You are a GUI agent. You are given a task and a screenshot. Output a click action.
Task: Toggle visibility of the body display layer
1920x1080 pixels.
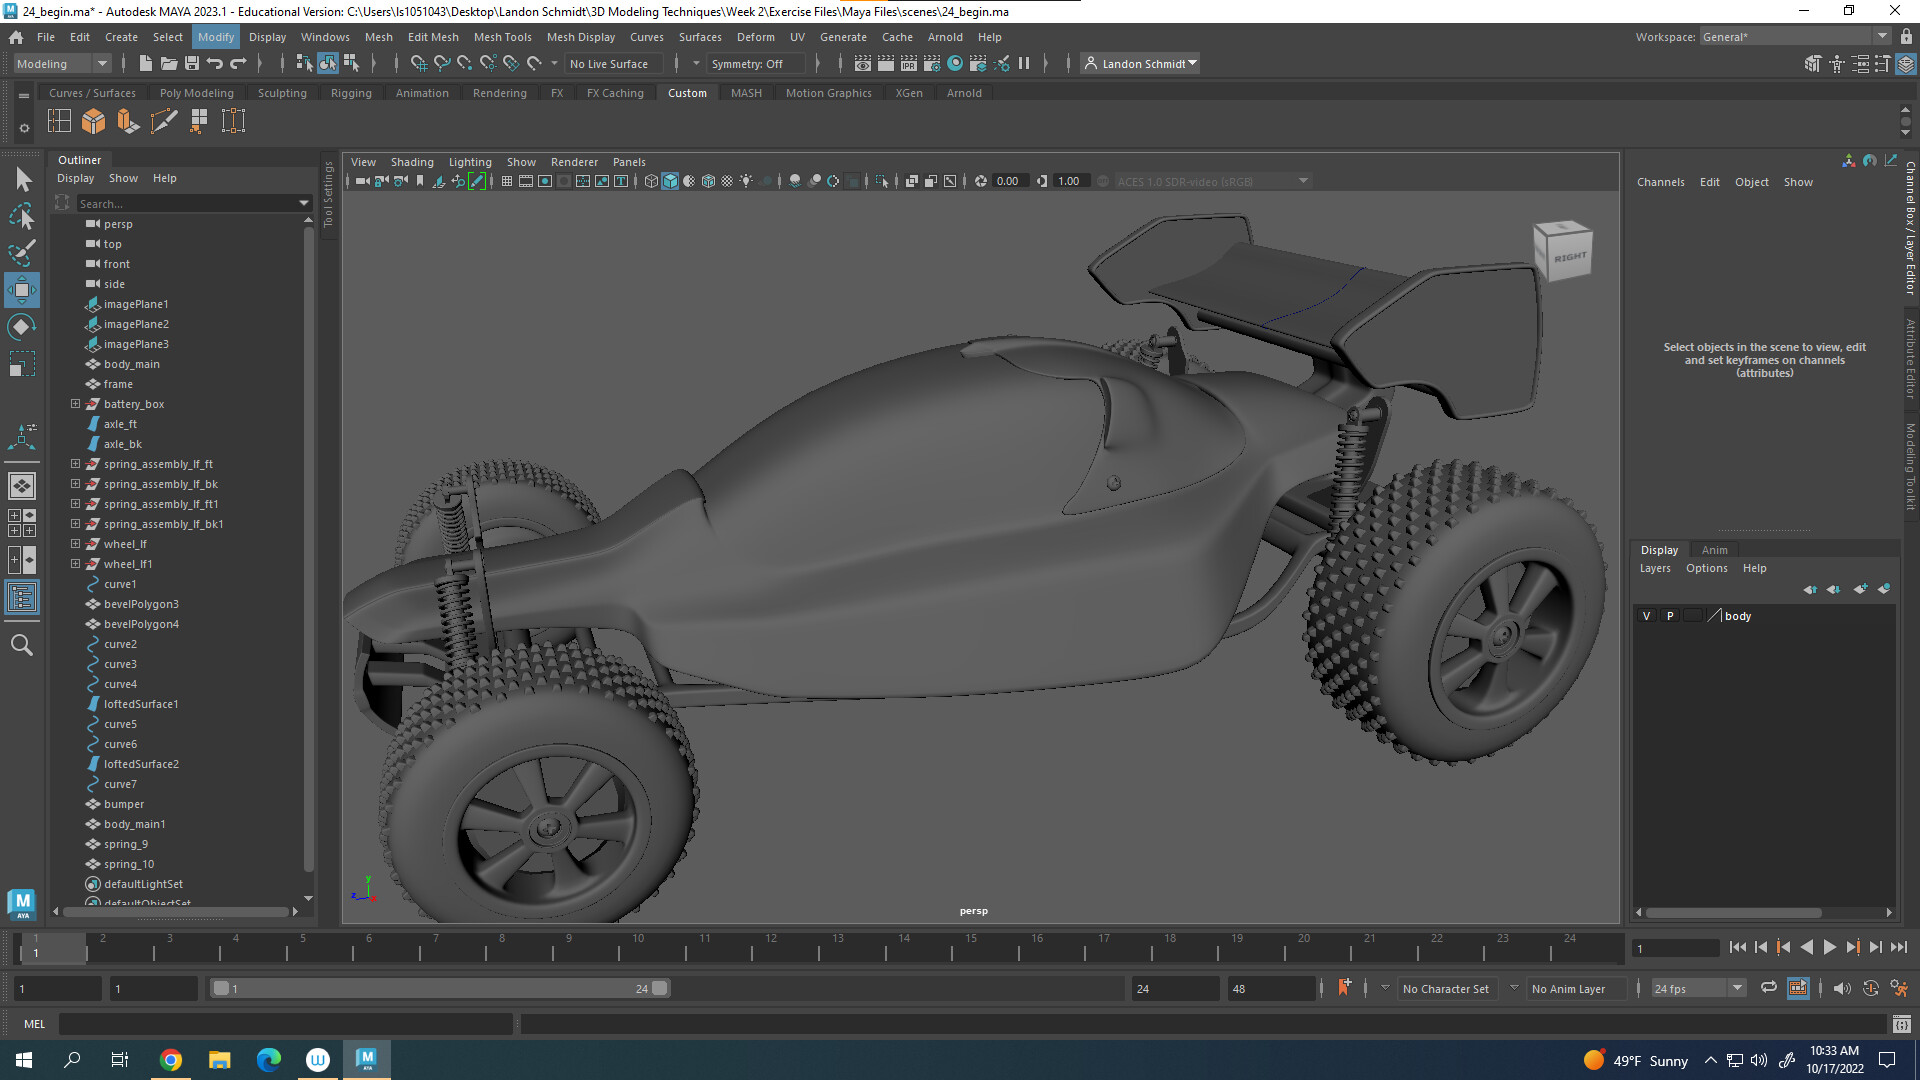[1645, 616]
